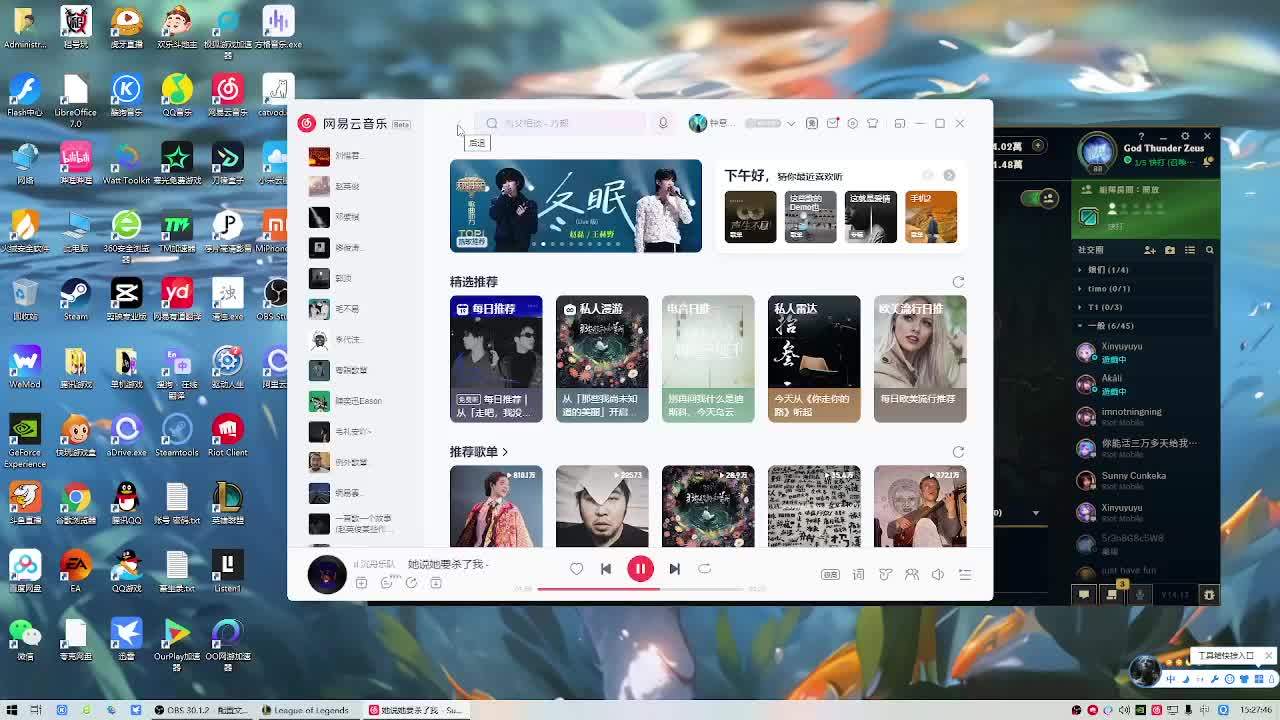Expand the T1 (0/3) friends group
Screen dimensions: 1280x720
click(x=1105, y=307)
